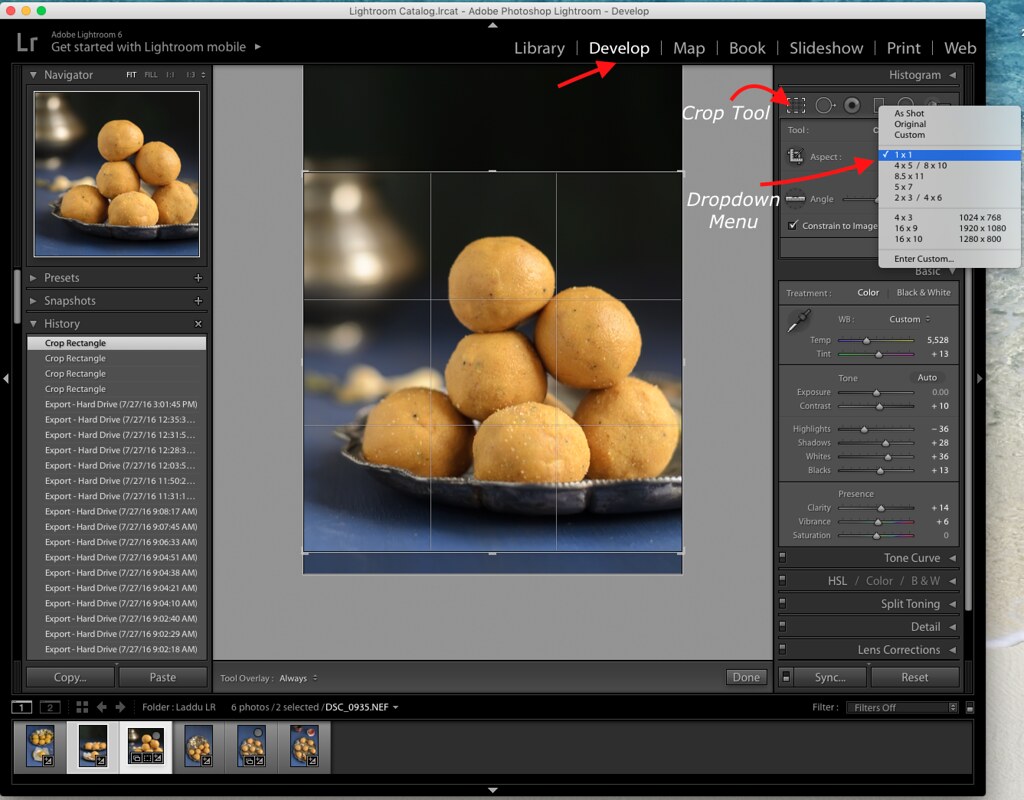Screen dimensions: 1024x800
Task: Open the Filters Off dropdown
Action: (901, 707)
